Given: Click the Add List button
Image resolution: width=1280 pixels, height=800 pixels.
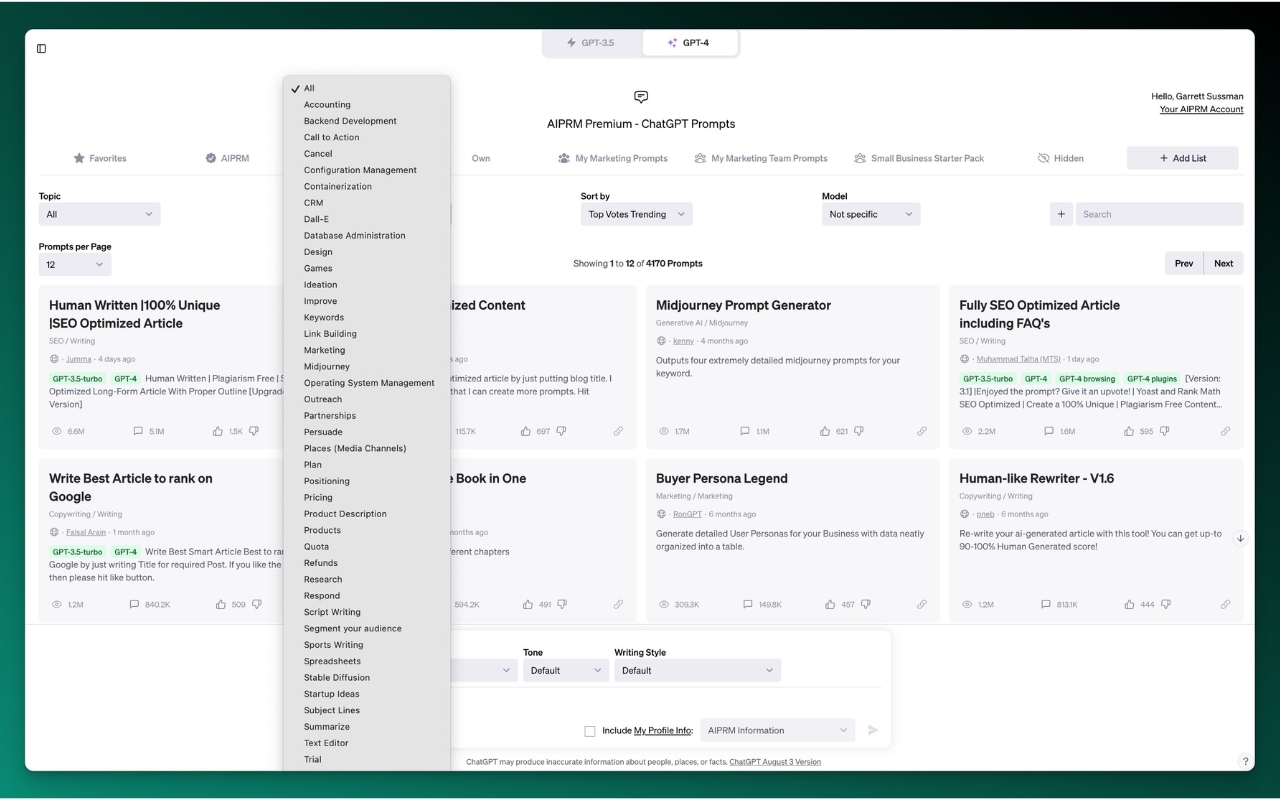Looking at the screenshot, I should [x=1182, y=157].
